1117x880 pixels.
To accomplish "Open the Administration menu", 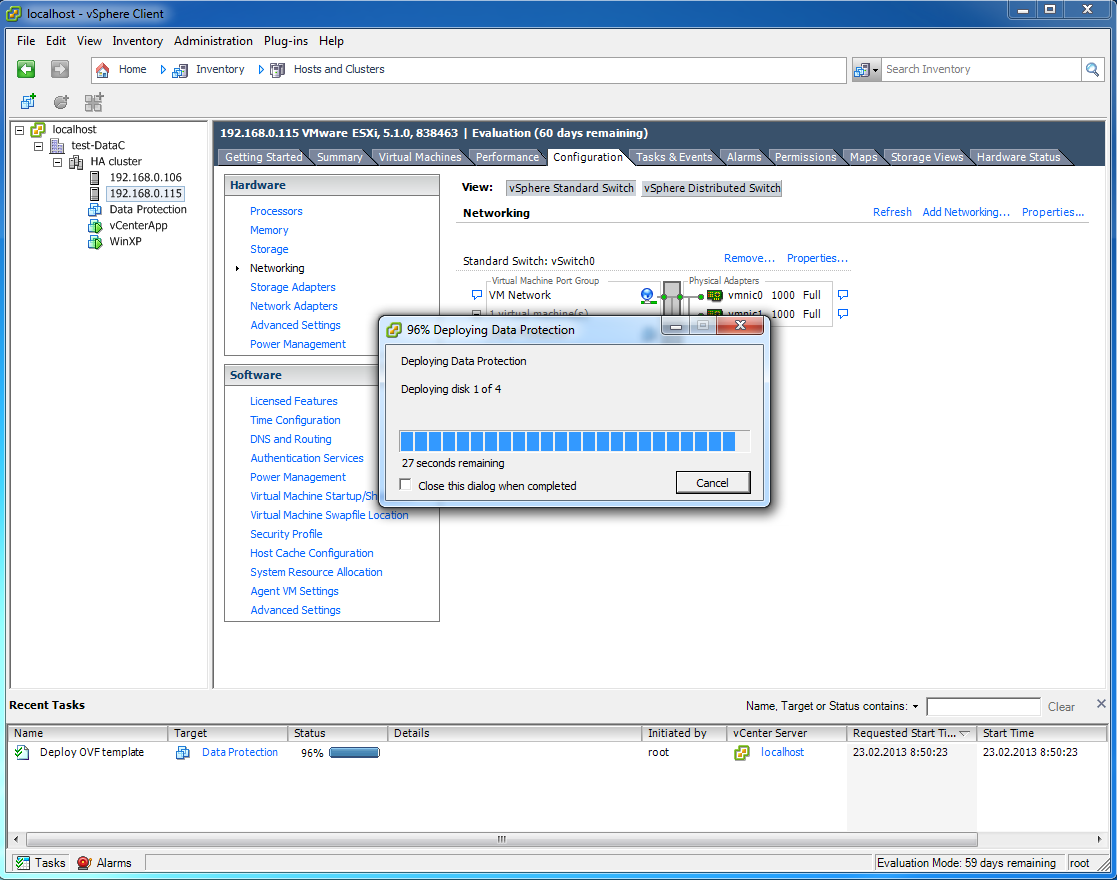I will pos(213,41).
